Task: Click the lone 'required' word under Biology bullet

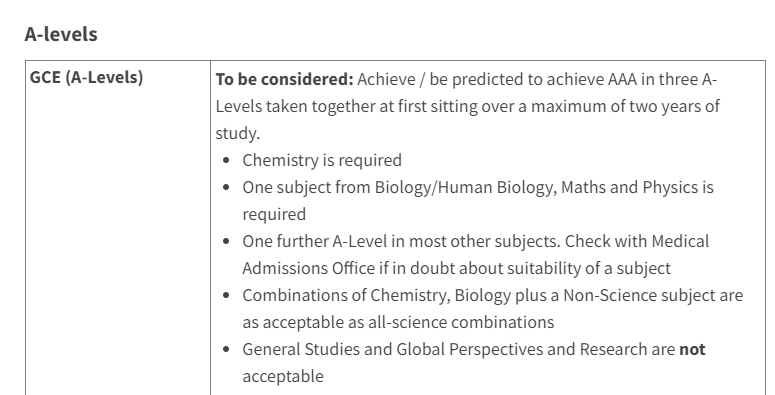Action: tap(274, 215)
